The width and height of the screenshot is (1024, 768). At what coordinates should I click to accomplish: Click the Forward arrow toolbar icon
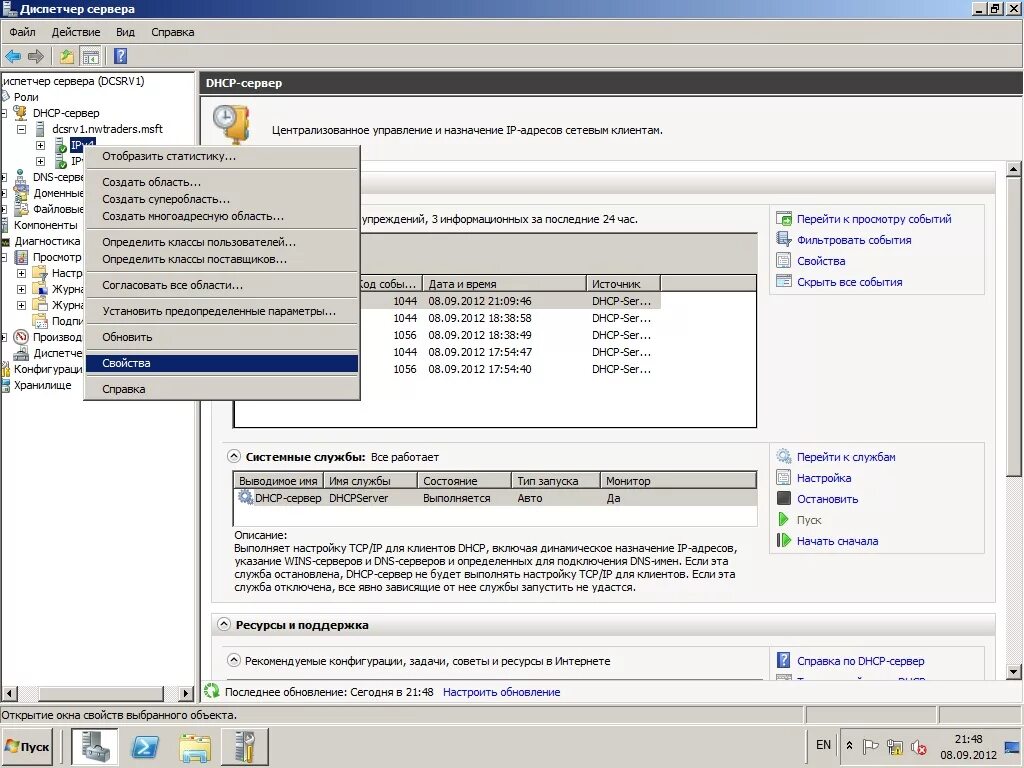(36, 56)
